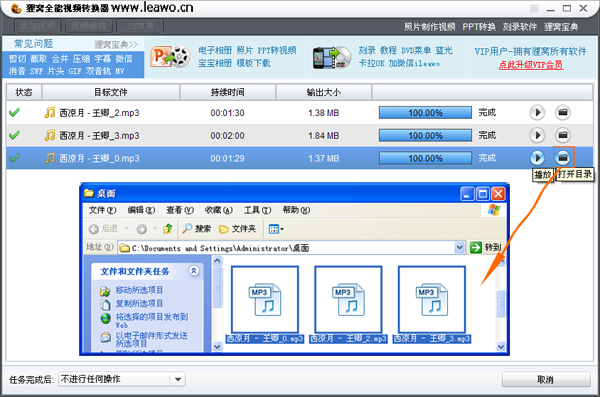
Task: Click the Explorer forward arrow icon
Action: [x=142, y=229]
